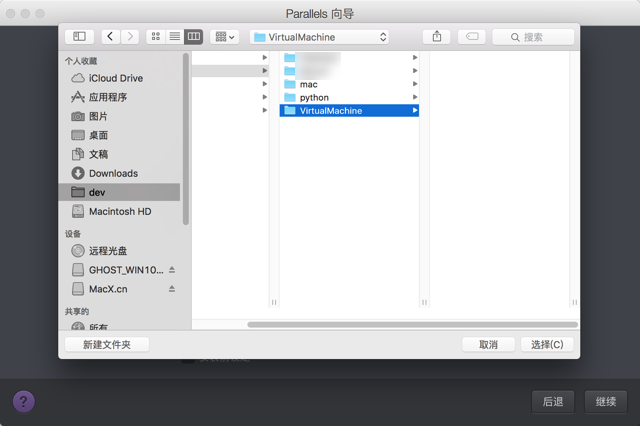
Task: Click the horizontal scrollbar of the browser
Action: pos(412,325)
